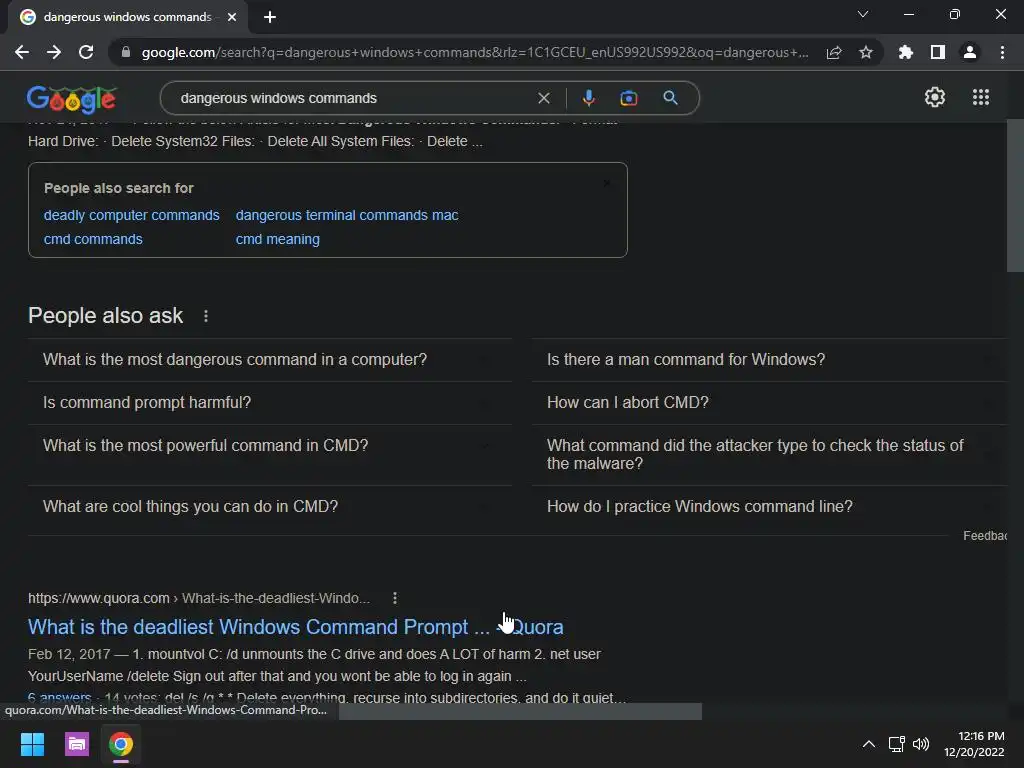The width and height of the screenshot is (1024, 768).
Task: Open a new tab with plus button
Action: point(270,17)
